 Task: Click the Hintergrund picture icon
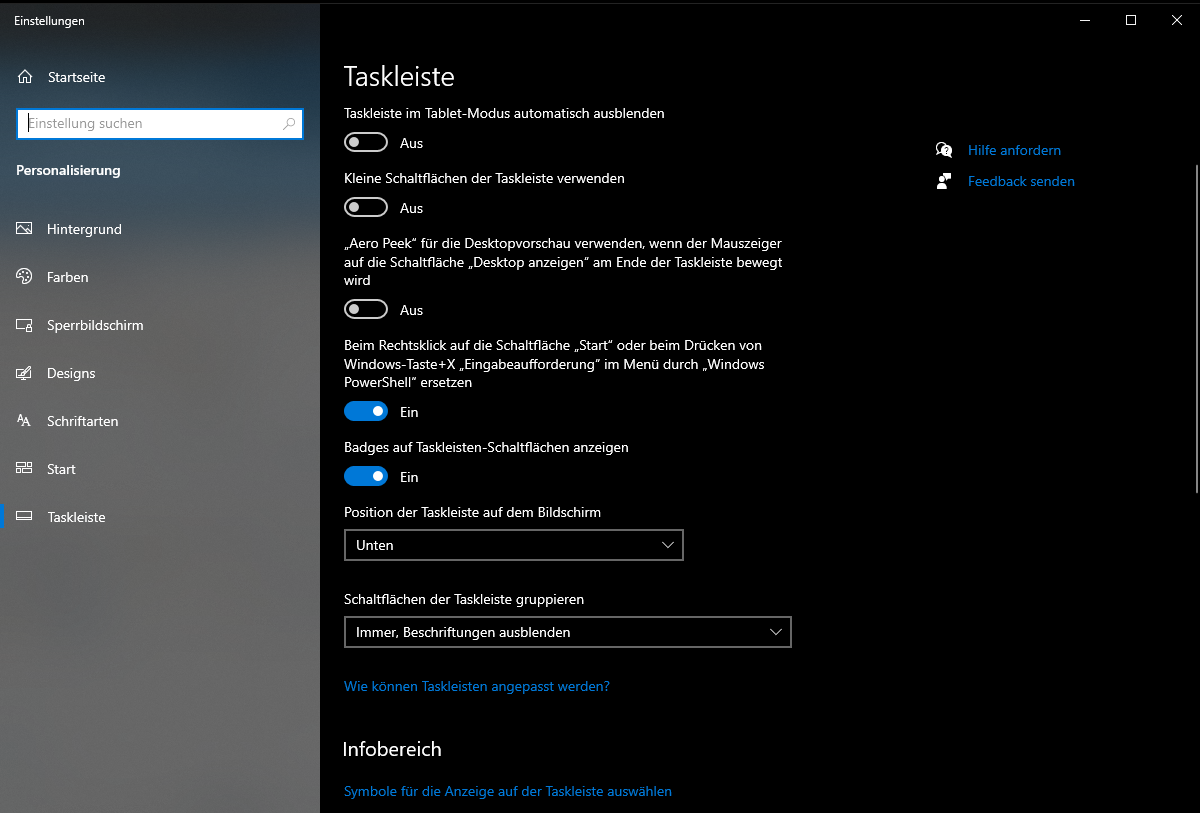pos(25,229)
